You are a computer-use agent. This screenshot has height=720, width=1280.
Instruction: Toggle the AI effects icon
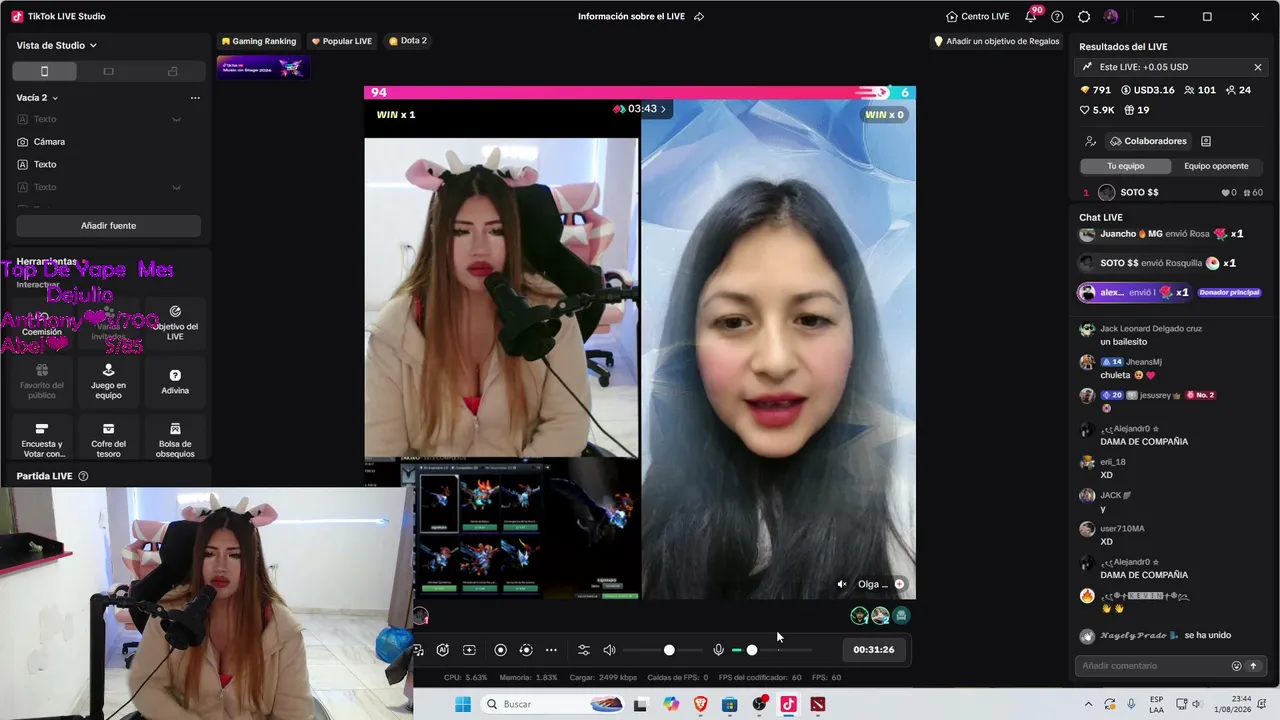442,650
